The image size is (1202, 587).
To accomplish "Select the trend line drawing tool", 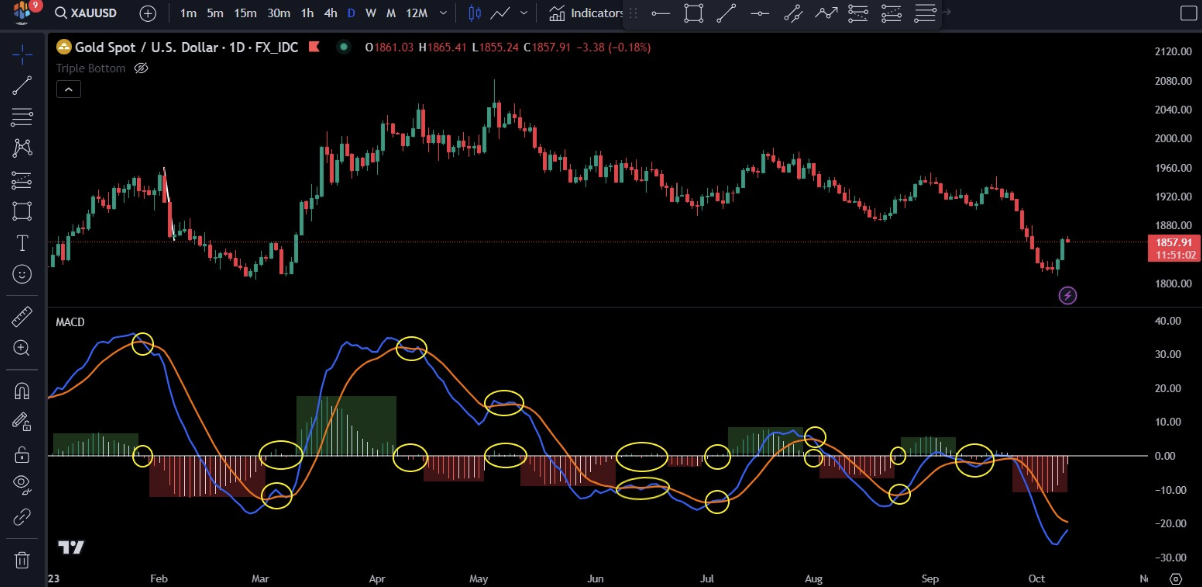I will pyautogui.click(x=21, y=85).
